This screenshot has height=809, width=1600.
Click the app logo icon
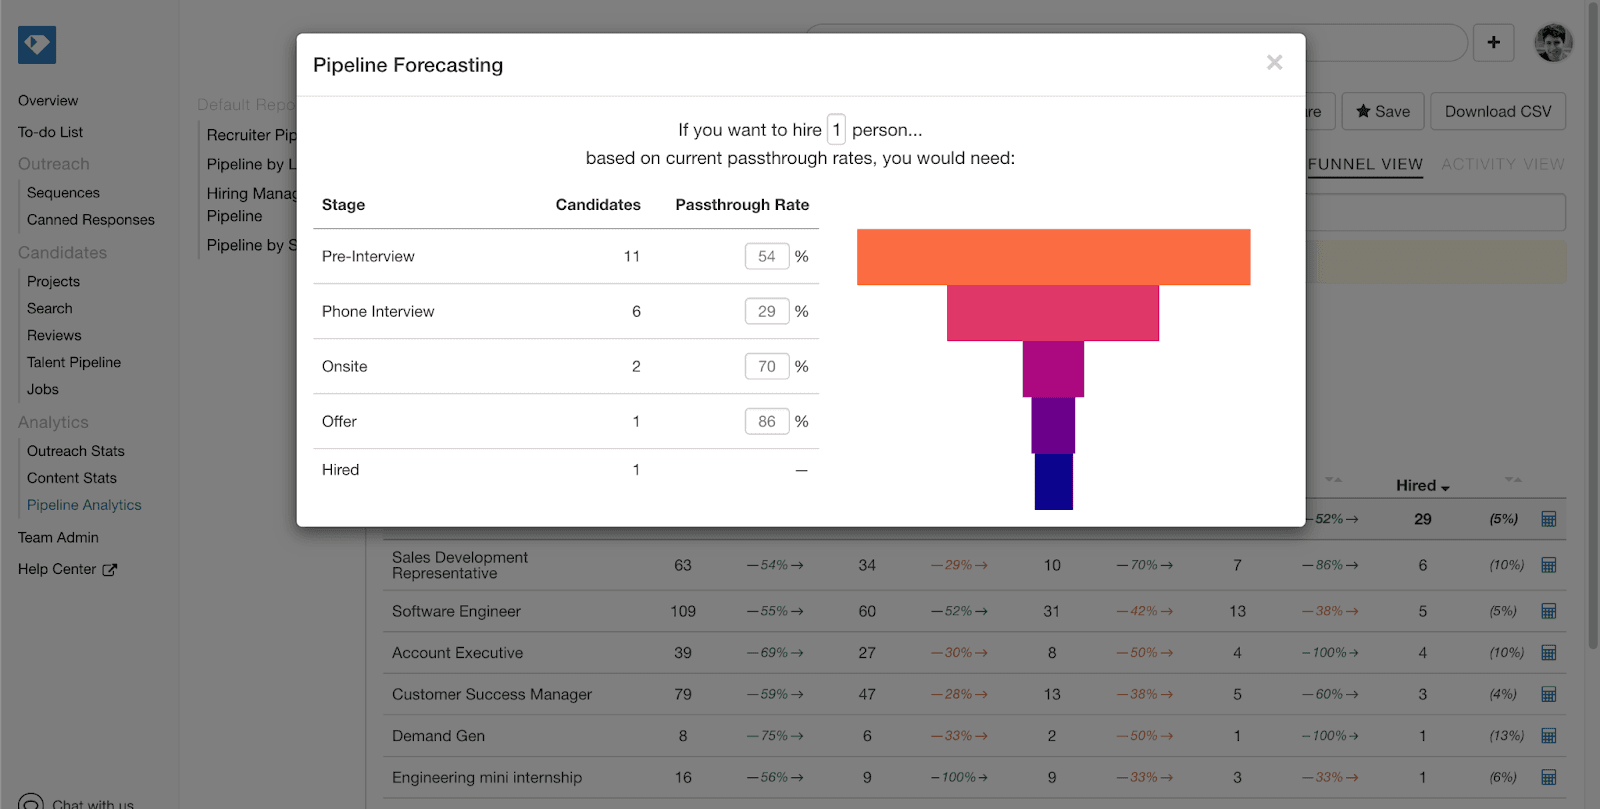(x=37, y=45)
